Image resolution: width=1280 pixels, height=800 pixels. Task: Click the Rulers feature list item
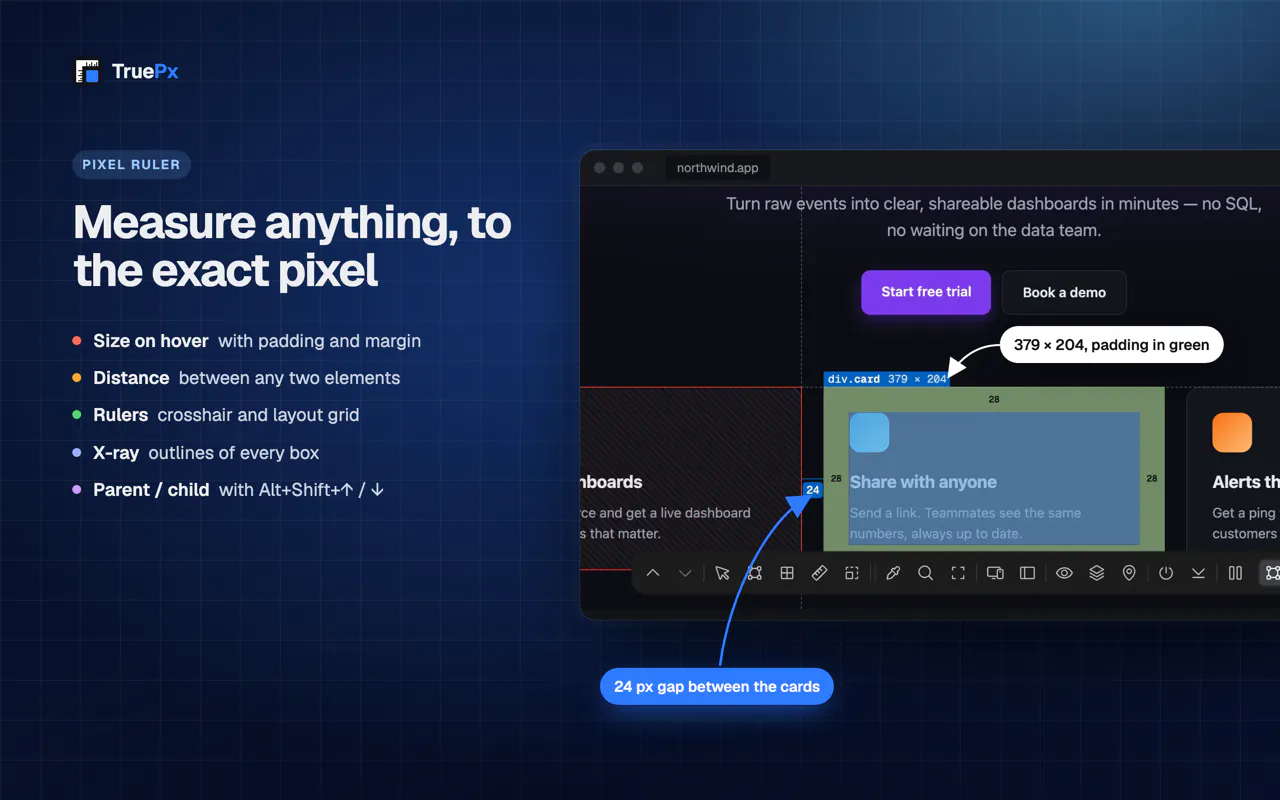pos(216,415)
